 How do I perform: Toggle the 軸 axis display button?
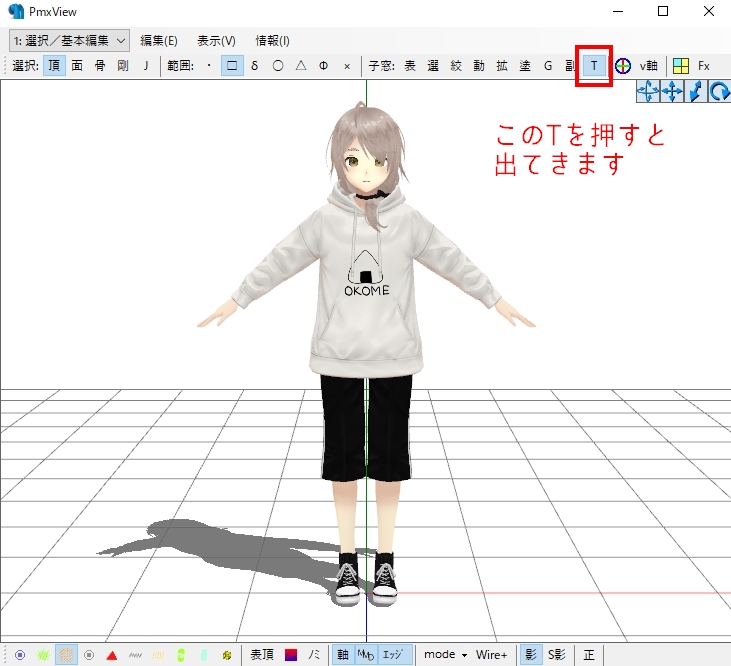pyautogui.click(x=343, y=655)
